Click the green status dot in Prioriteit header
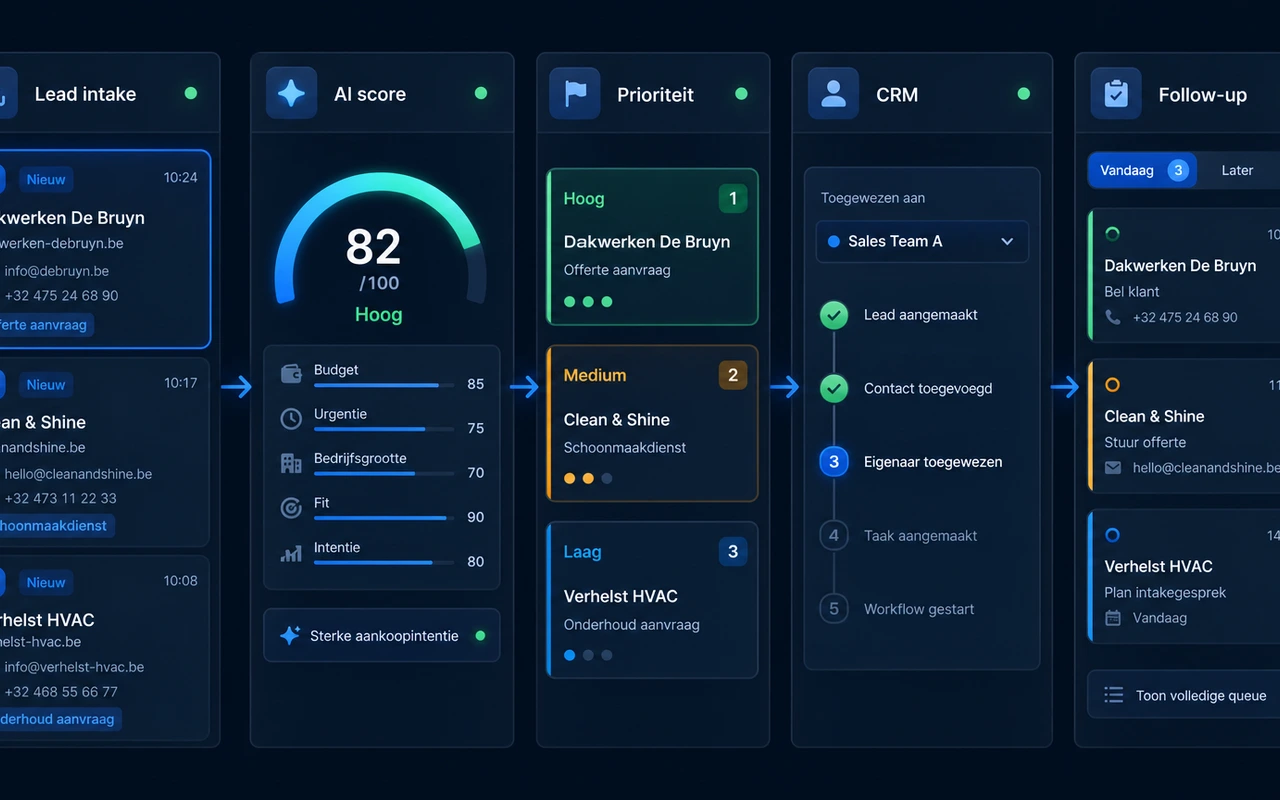Viewport: 1280px width, 800px height. tap(741, 93)
